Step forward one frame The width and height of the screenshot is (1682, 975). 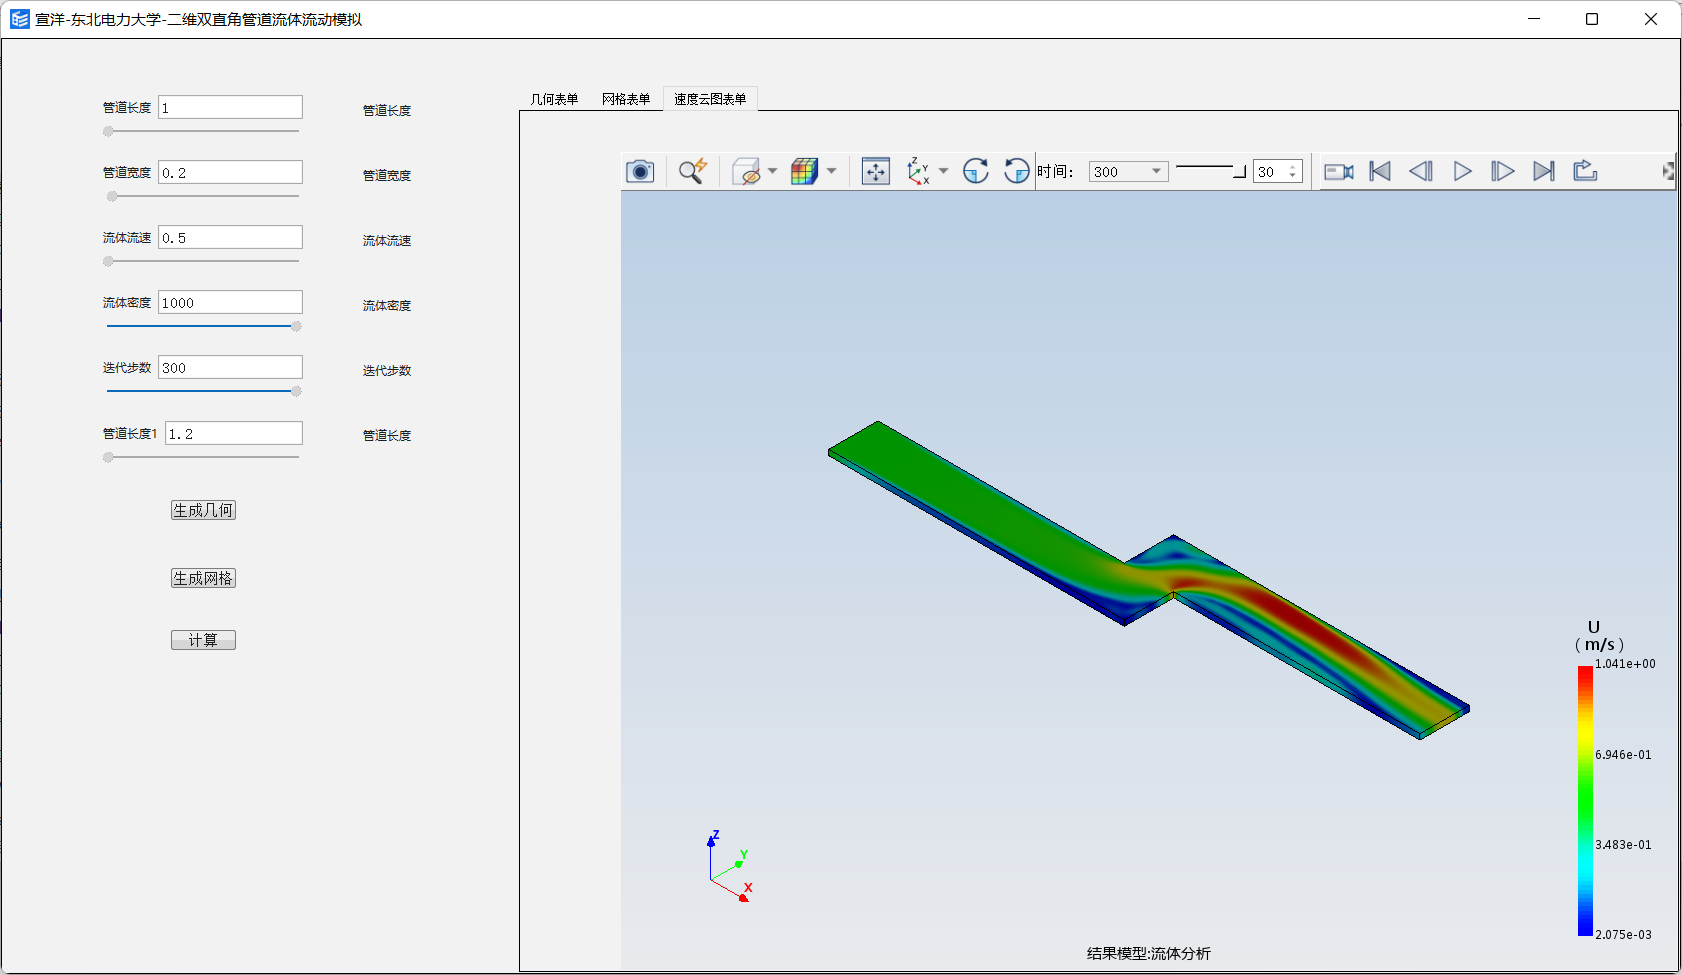[x=1502, y=172]
